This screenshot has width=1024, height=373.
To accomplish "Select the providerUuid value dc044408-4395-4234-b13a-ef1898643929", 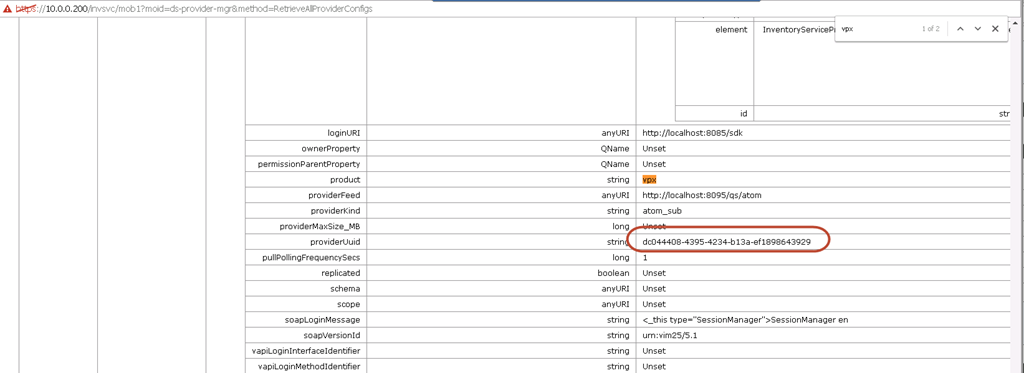I will pyautogui.click(x=727, y=242).
